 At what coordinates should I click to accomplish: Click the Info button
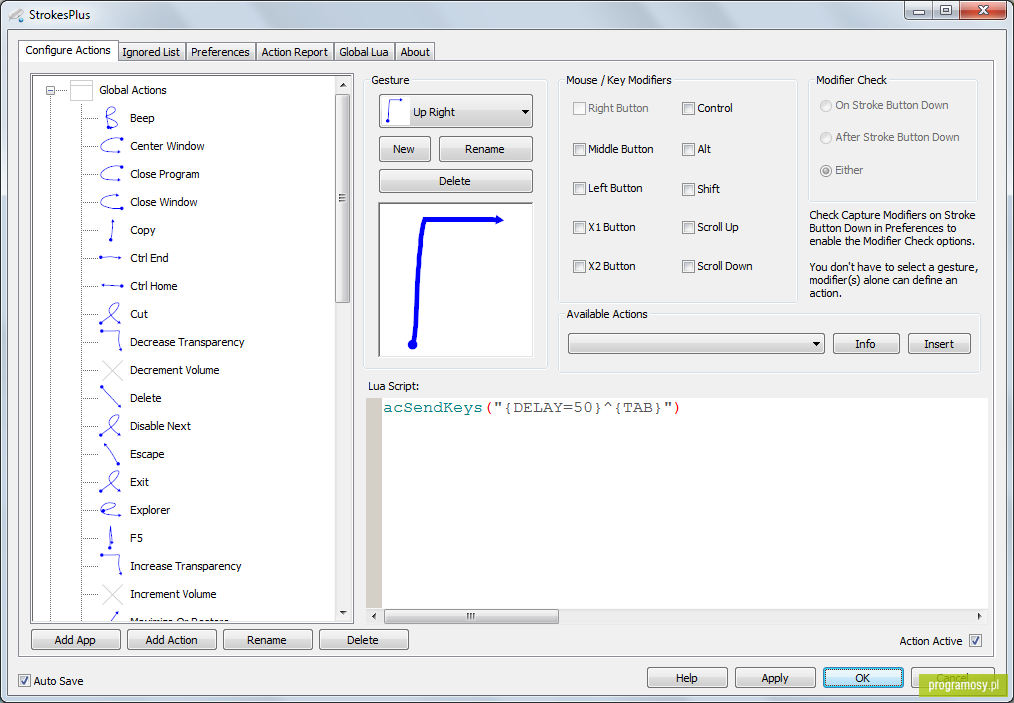click(x=865, y=343)
